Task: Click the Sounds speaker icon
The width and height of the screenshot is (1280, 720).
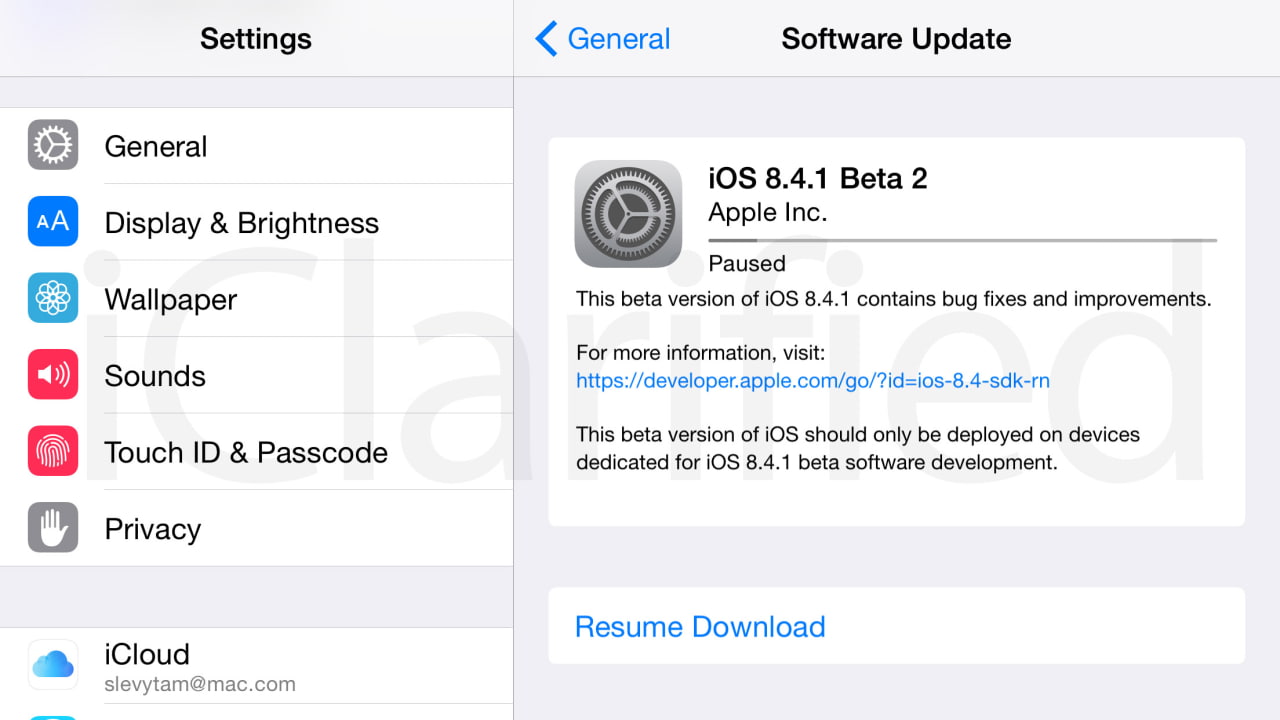Action: coord(53,375)
